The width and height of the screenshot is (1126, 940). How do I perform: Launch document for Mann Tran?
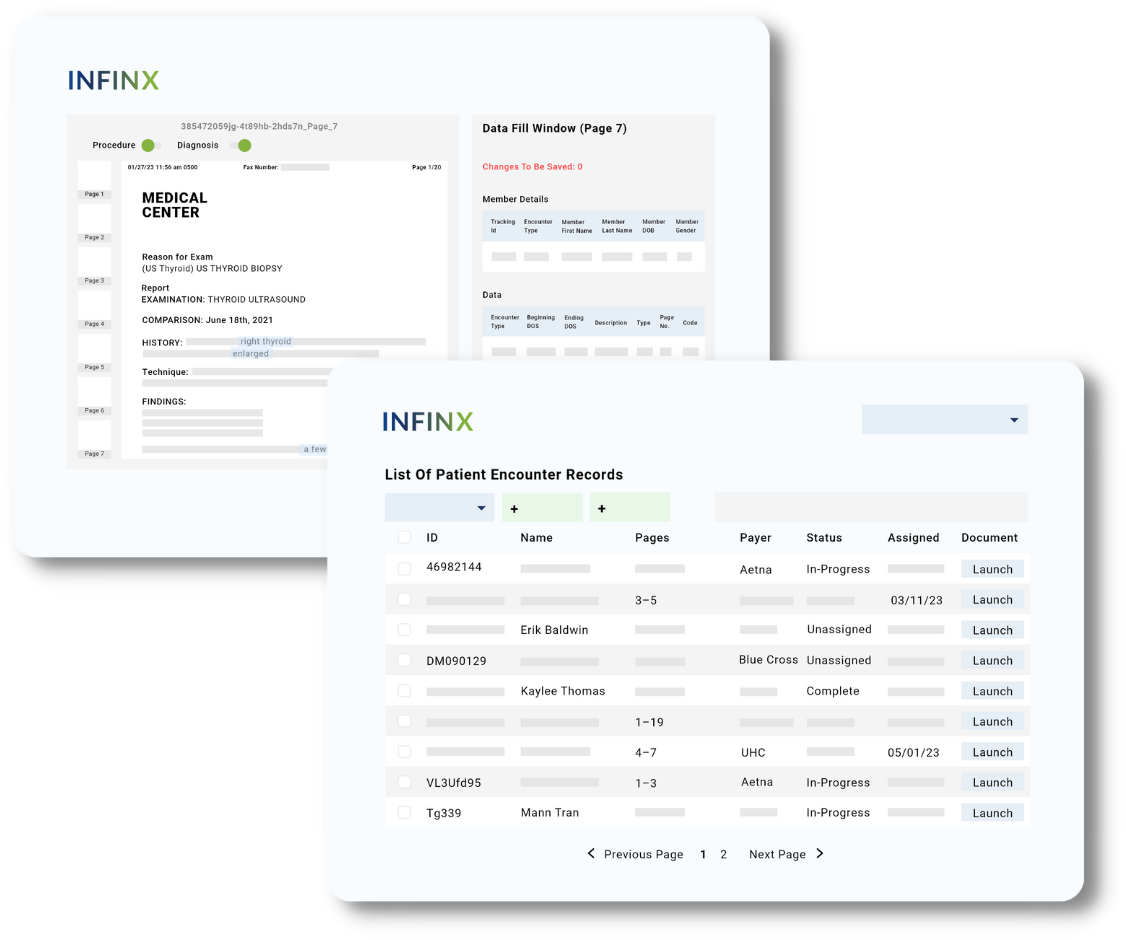coord(992,813)
